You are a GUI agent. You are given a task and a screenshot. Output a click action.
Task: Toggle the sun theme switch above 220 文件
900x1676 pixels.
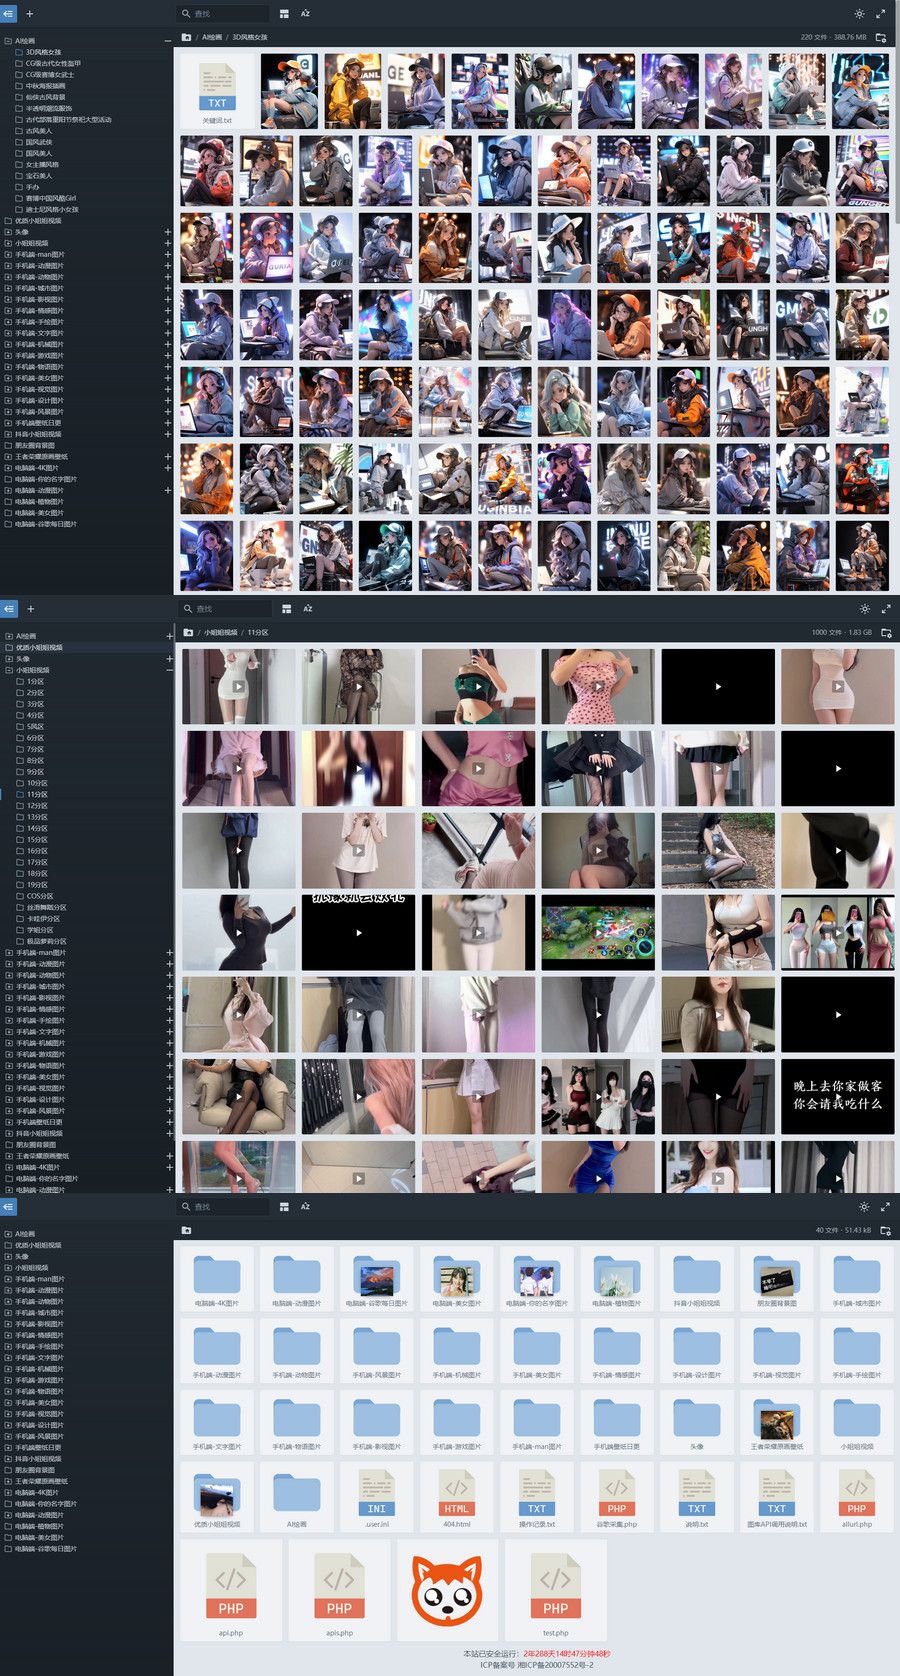(859, 14)
